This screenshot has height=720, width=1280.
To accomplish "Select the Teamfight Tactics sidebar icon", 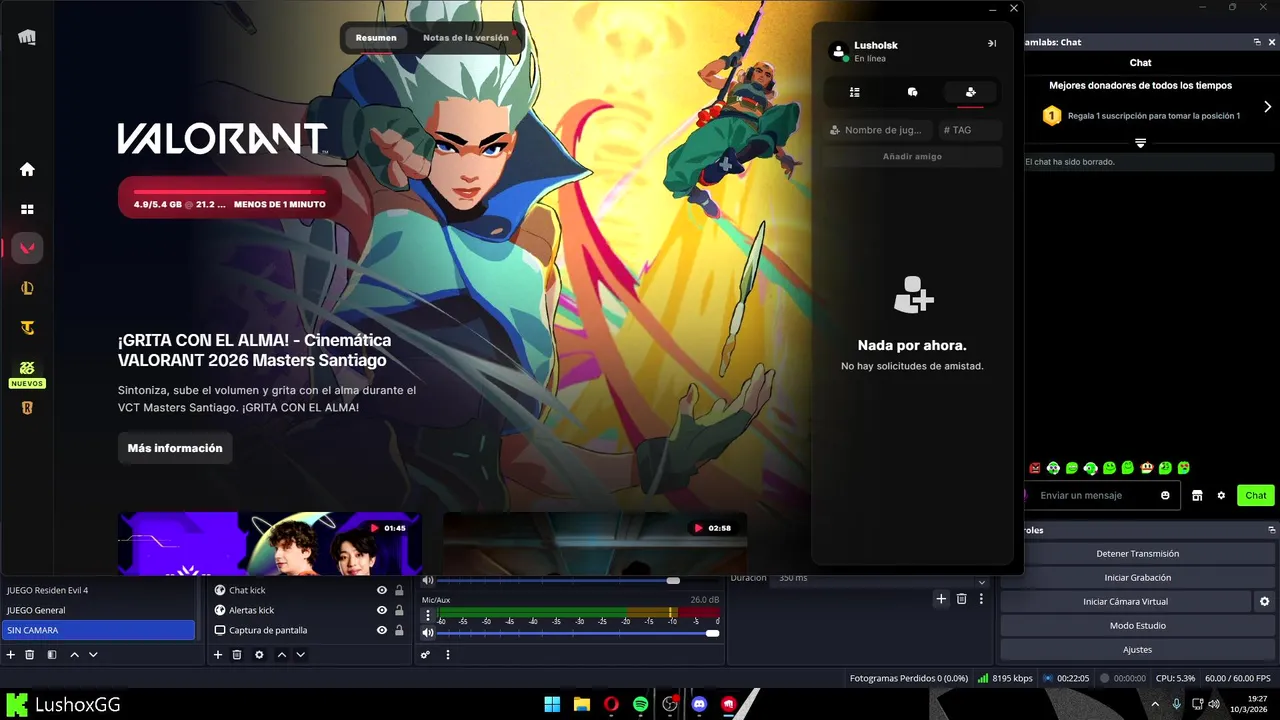I will 27,328.
